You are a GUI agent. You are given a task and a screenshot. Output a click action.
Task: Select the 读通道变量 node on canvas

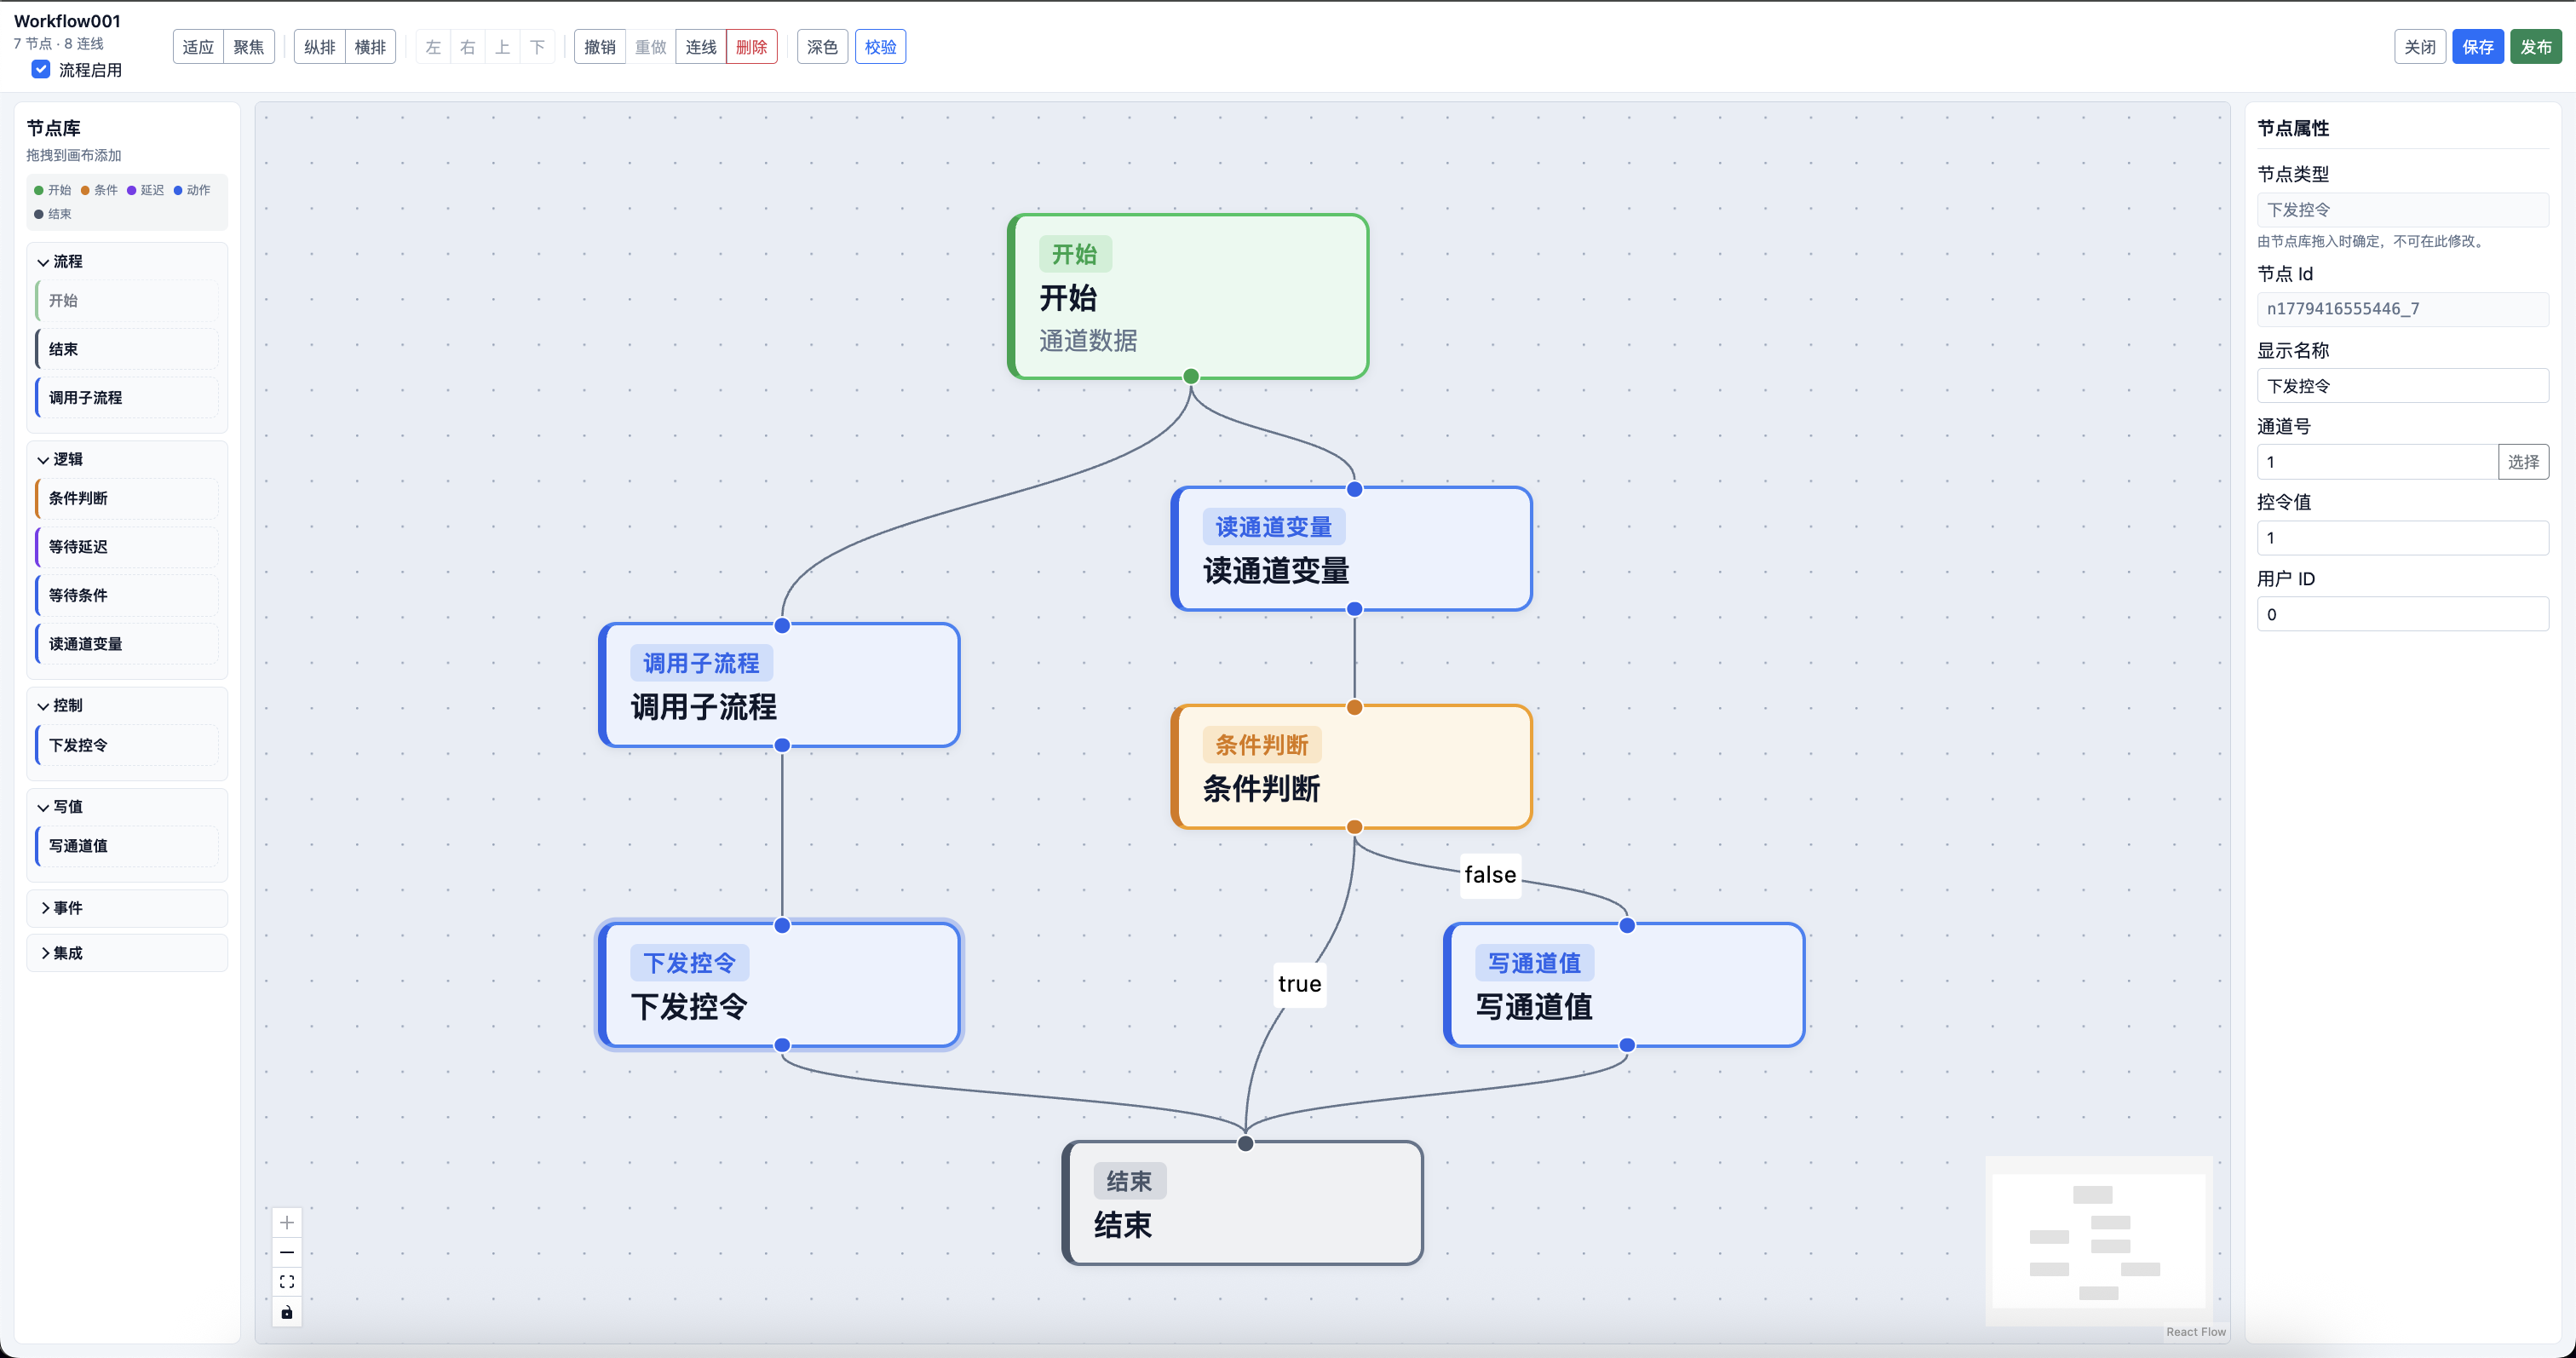click(x=1352, y=549)
